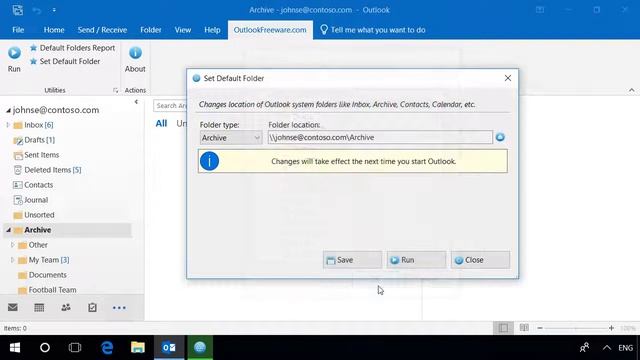
Task: Open People tray icon on taskbar
Action: pos(584,347)
